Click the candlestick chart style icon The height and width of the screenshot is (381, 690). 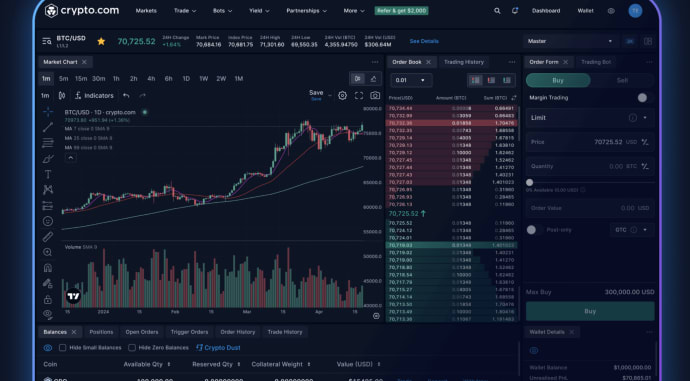[62, 95]
